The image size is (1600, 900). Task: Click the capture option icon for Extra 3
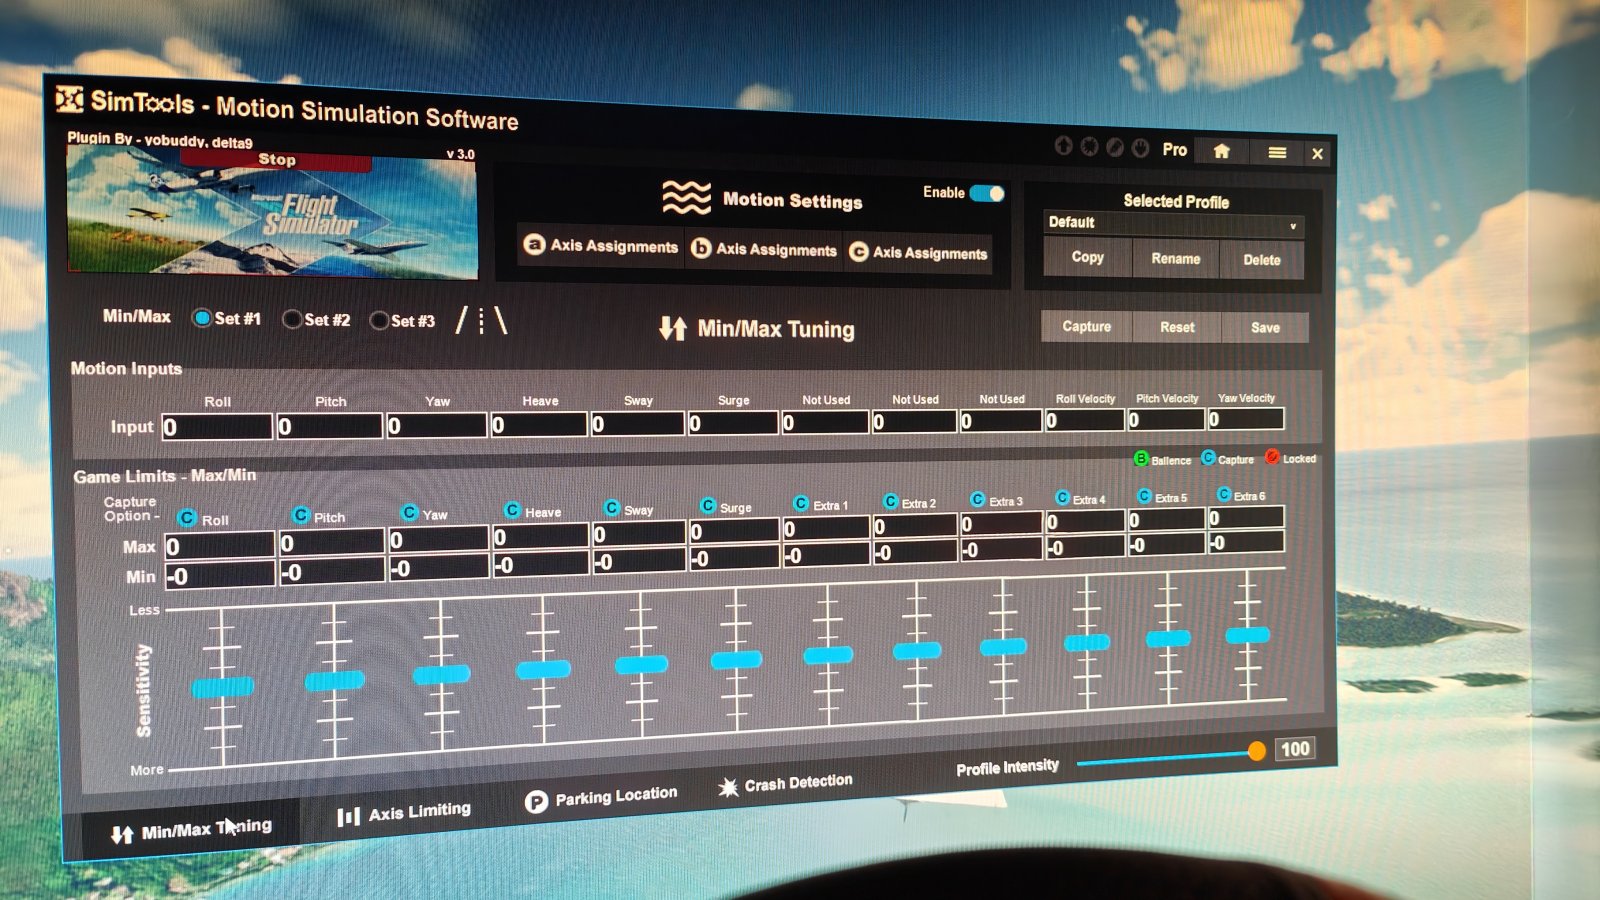(977, 500)
